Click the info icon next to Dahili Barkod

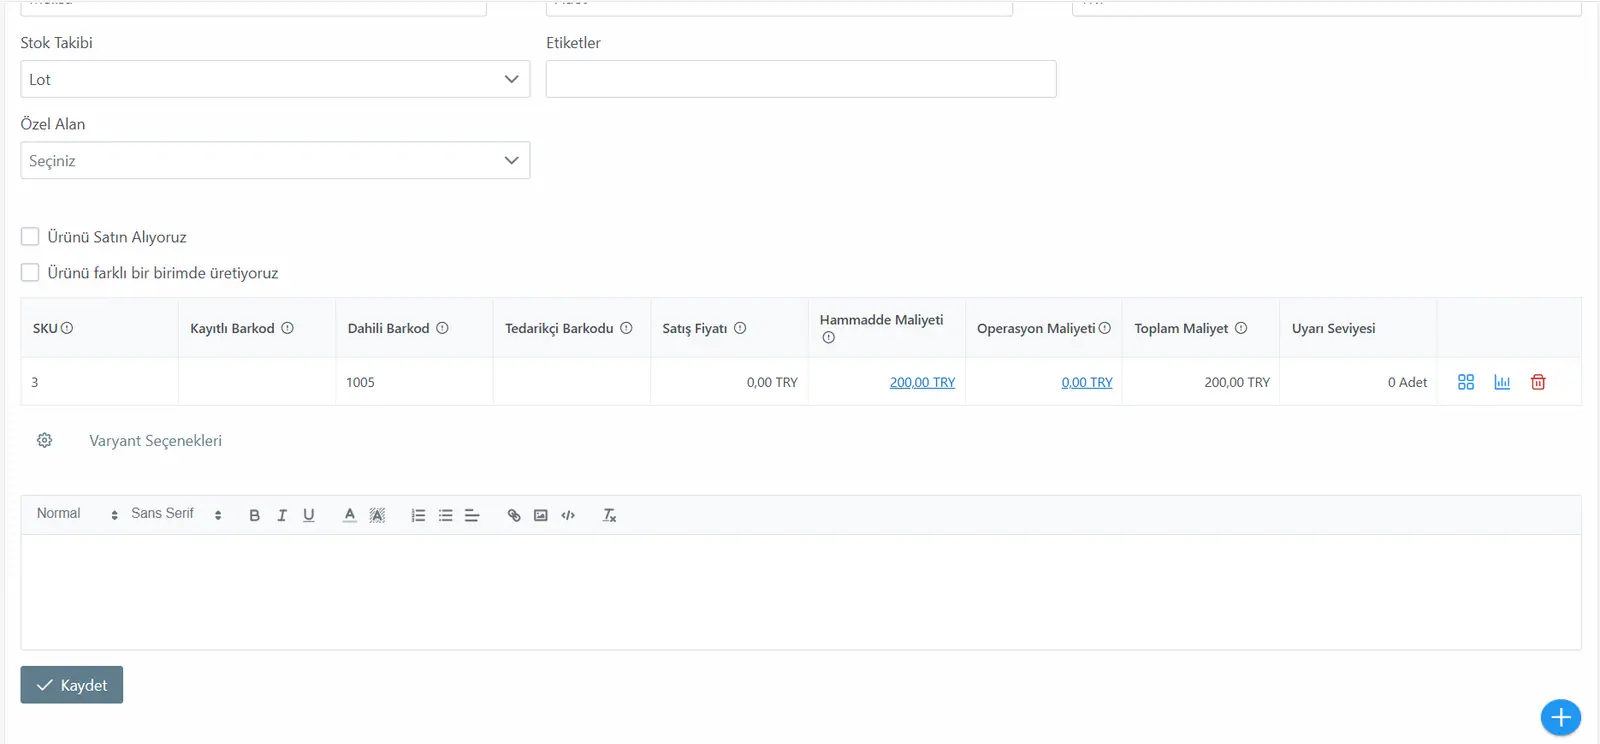coord(442,328)
